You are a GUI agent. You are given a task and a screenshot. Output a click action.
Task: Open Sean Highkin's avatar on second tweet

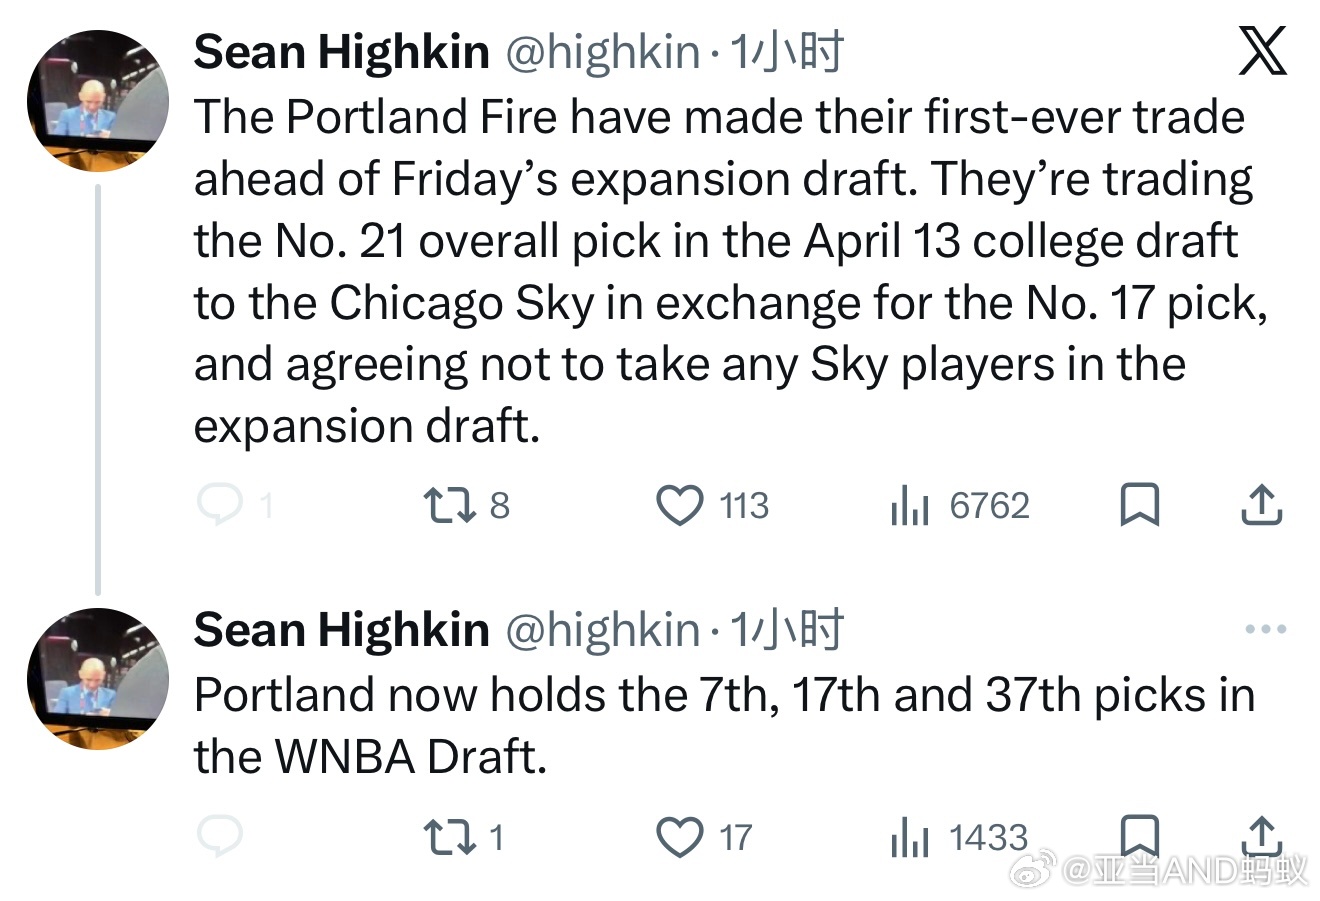pos(97,678)
